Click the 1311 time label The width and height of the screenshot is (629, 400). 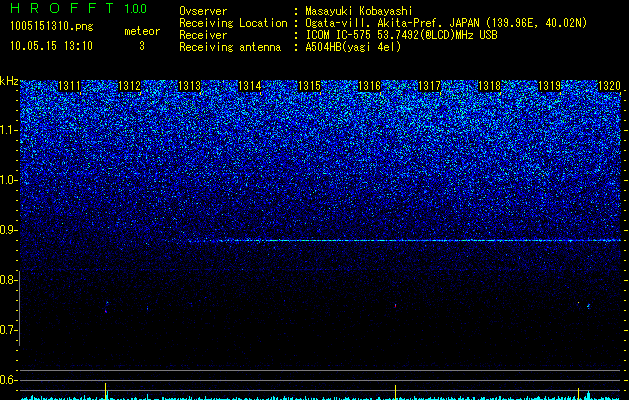[69, 86]
